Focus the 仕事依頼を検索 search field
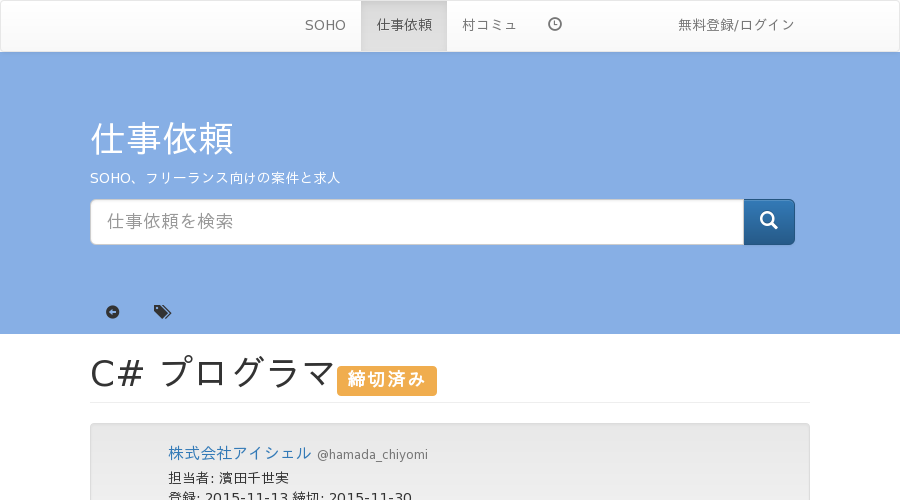 point(417,222)
